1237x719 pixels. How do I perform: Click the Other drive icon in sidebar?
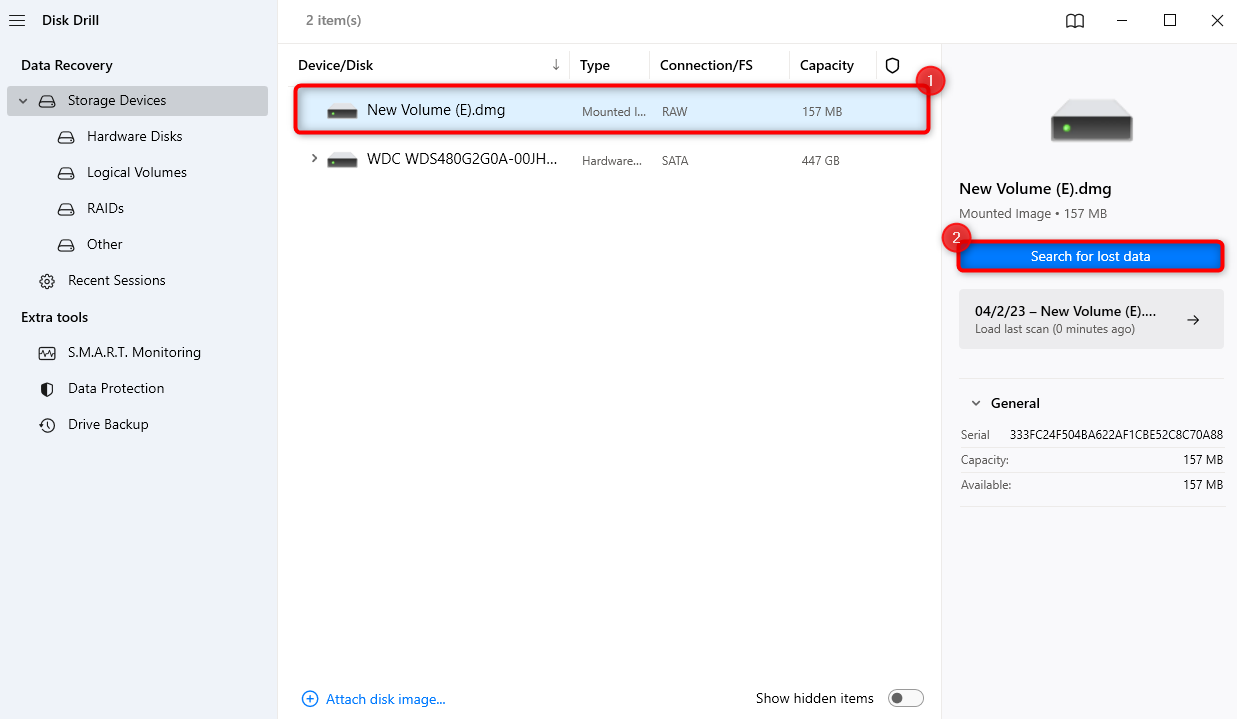[x=66, y=245]
